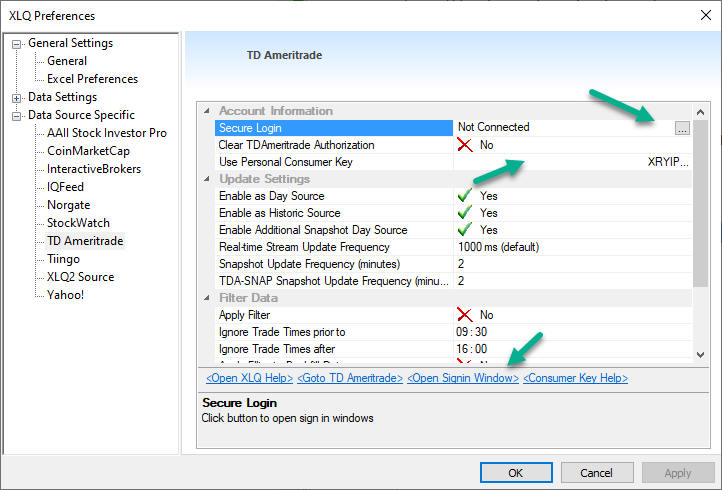Click the property grid scroll up arrow
Screen dimensions: 722x490
click(700, 112)
